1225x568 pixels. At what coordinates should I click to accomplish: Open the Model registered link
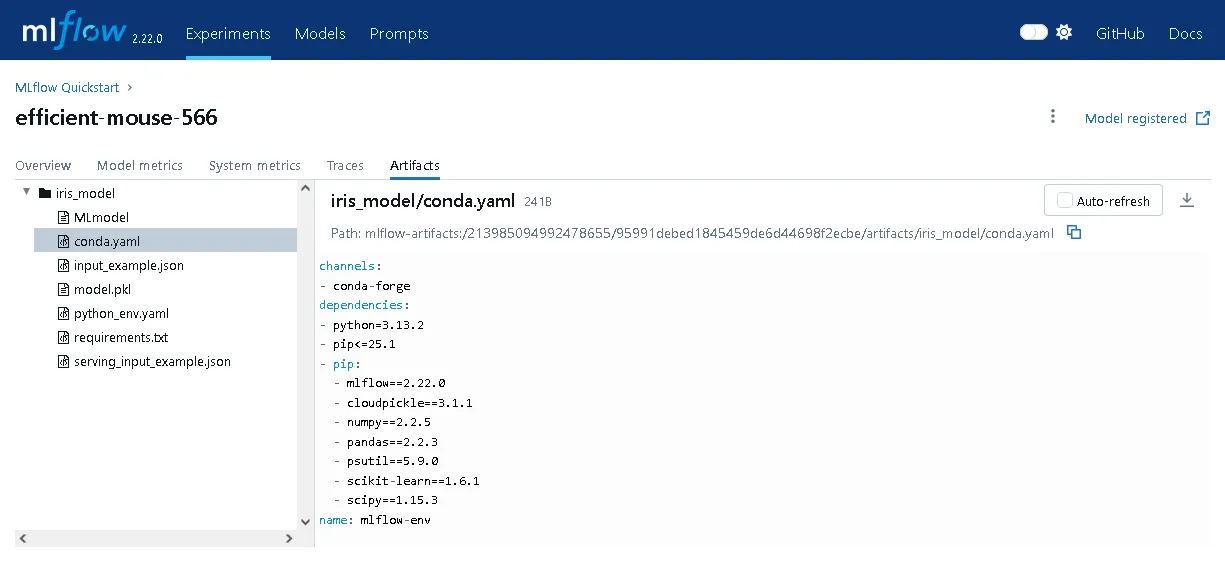pyautogui.click(x=1136, y=118)
